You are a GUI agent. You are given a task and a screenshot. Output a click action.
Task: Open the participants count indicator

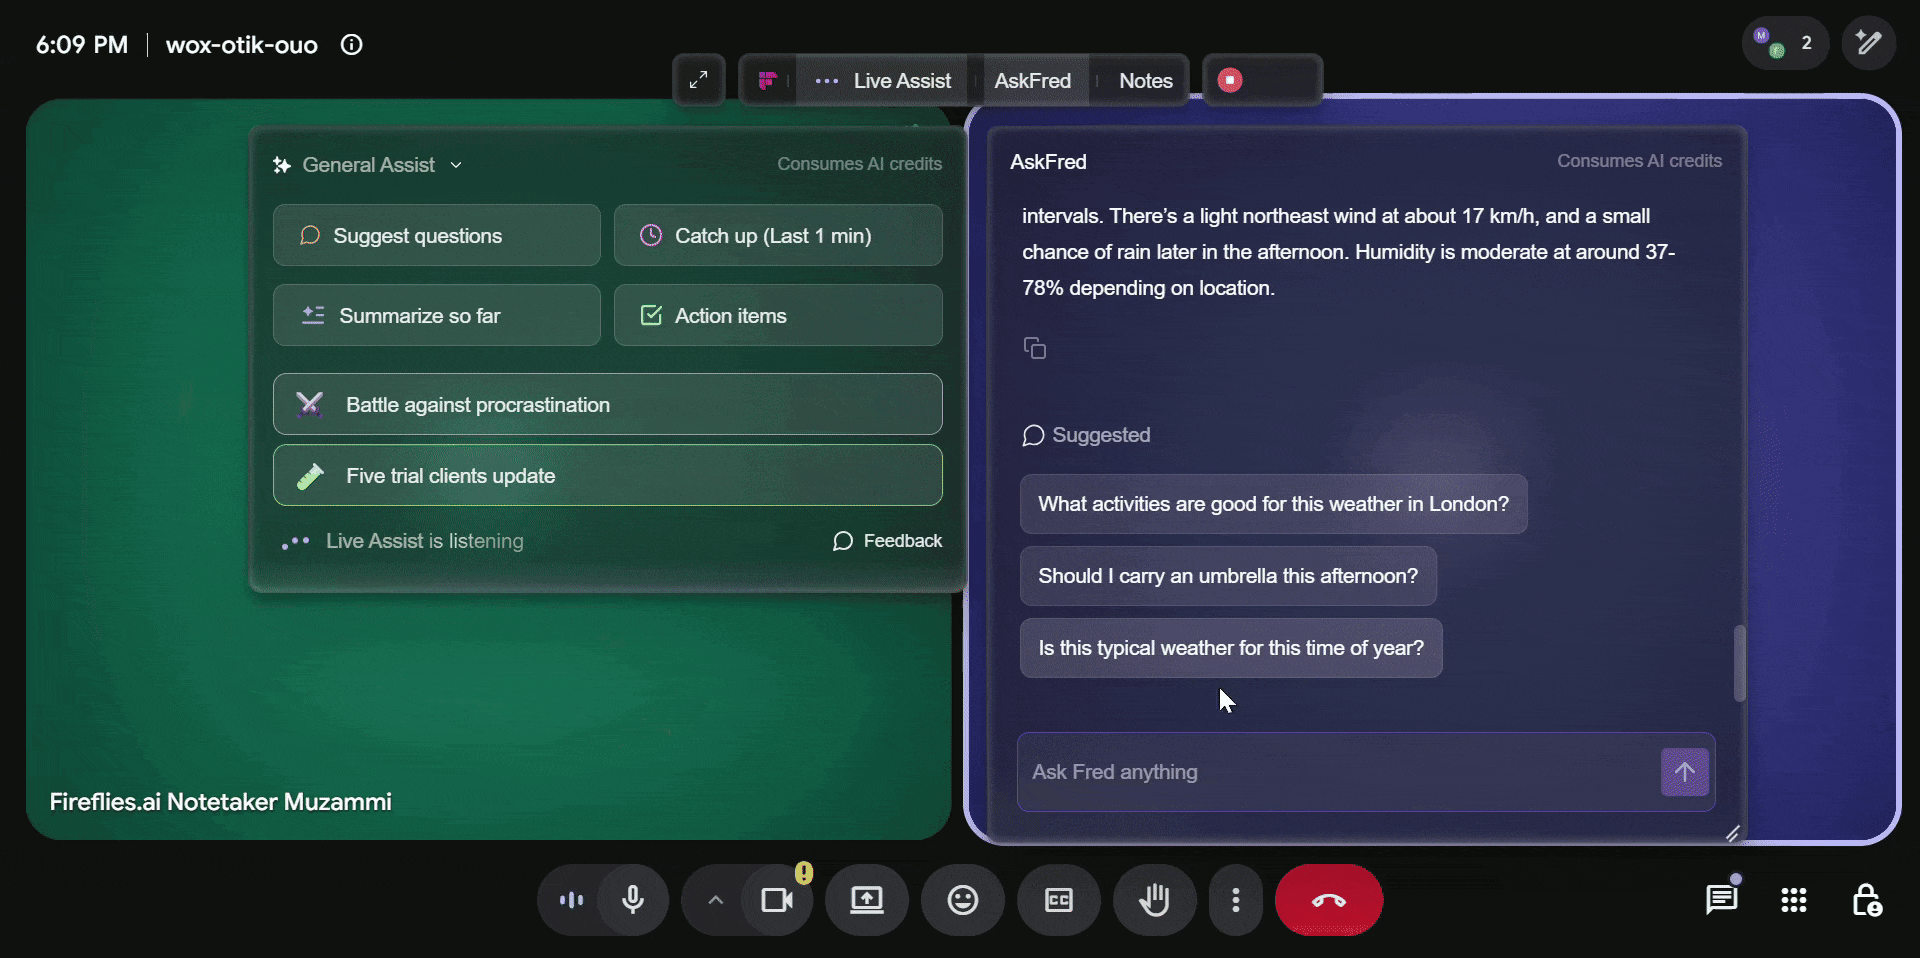tap(1785, 43)
